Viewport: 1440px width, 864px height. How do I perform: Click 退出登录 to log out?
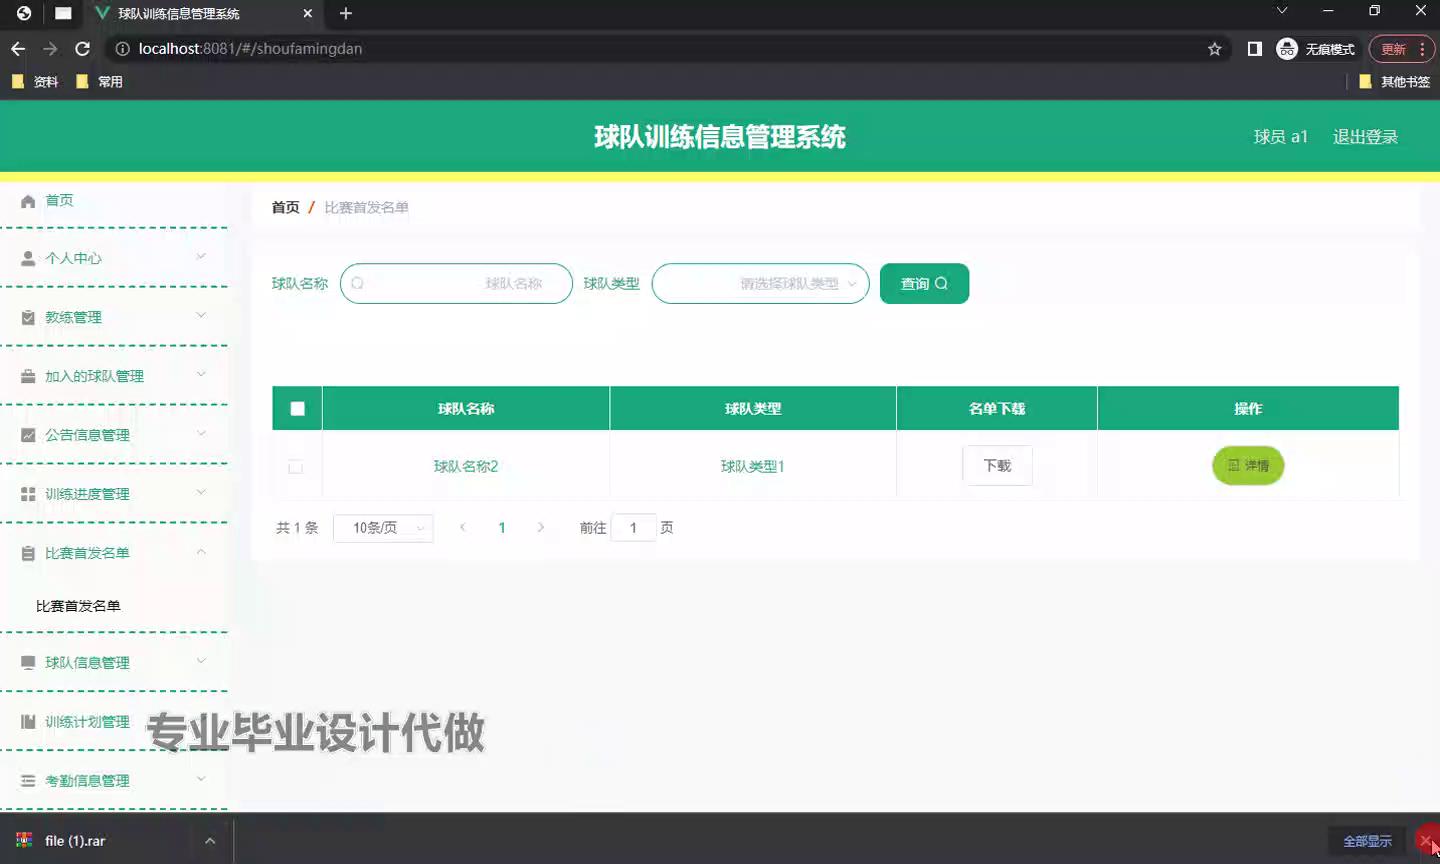pos(1365,137)
